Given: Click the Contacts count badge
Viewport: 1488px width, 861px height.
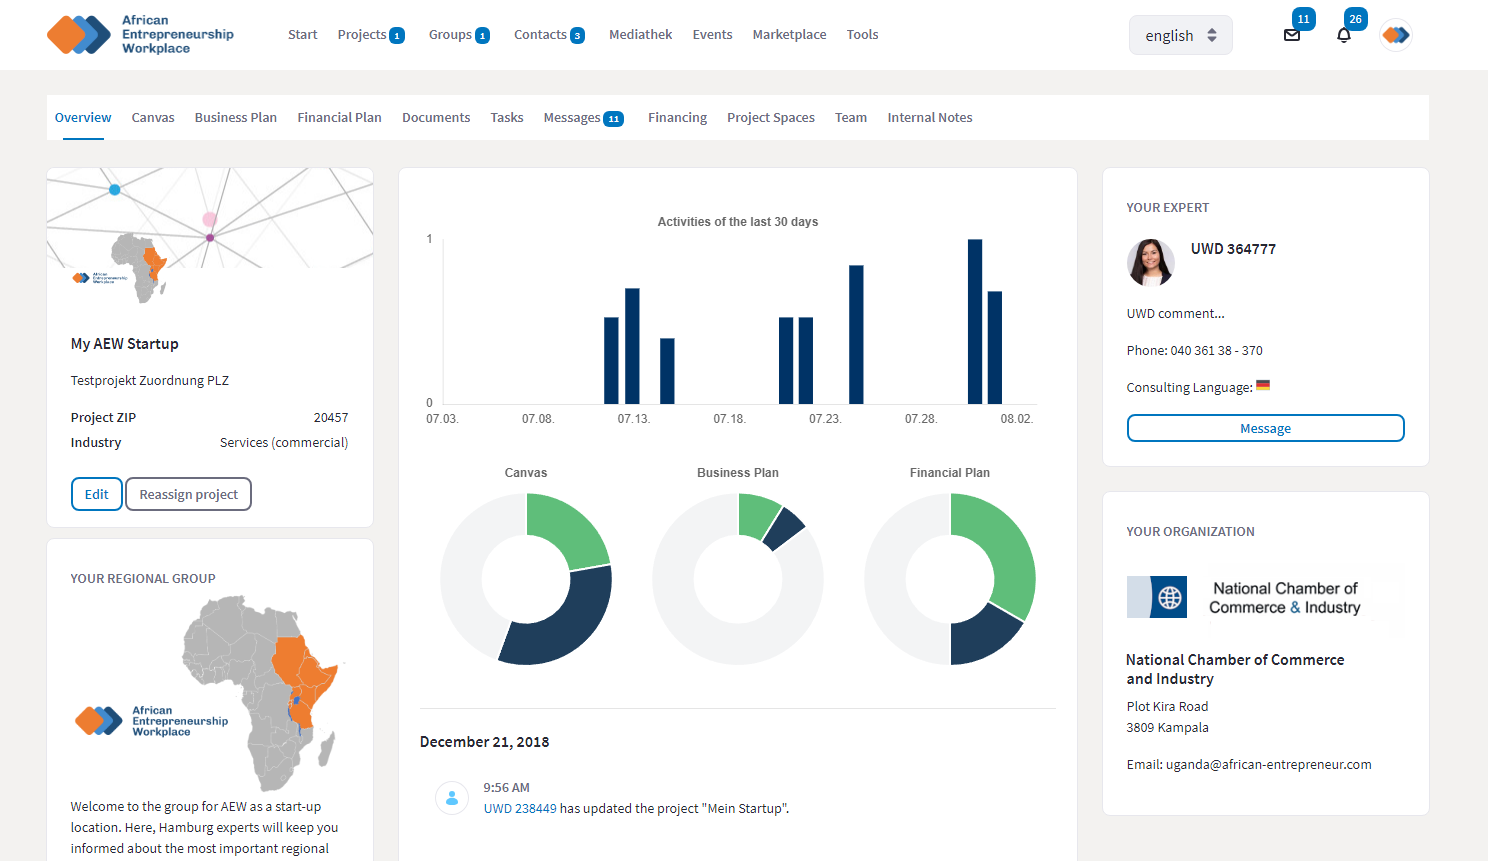Looking at the screenshot, I should pyautogui.click(x=577, y=36).
